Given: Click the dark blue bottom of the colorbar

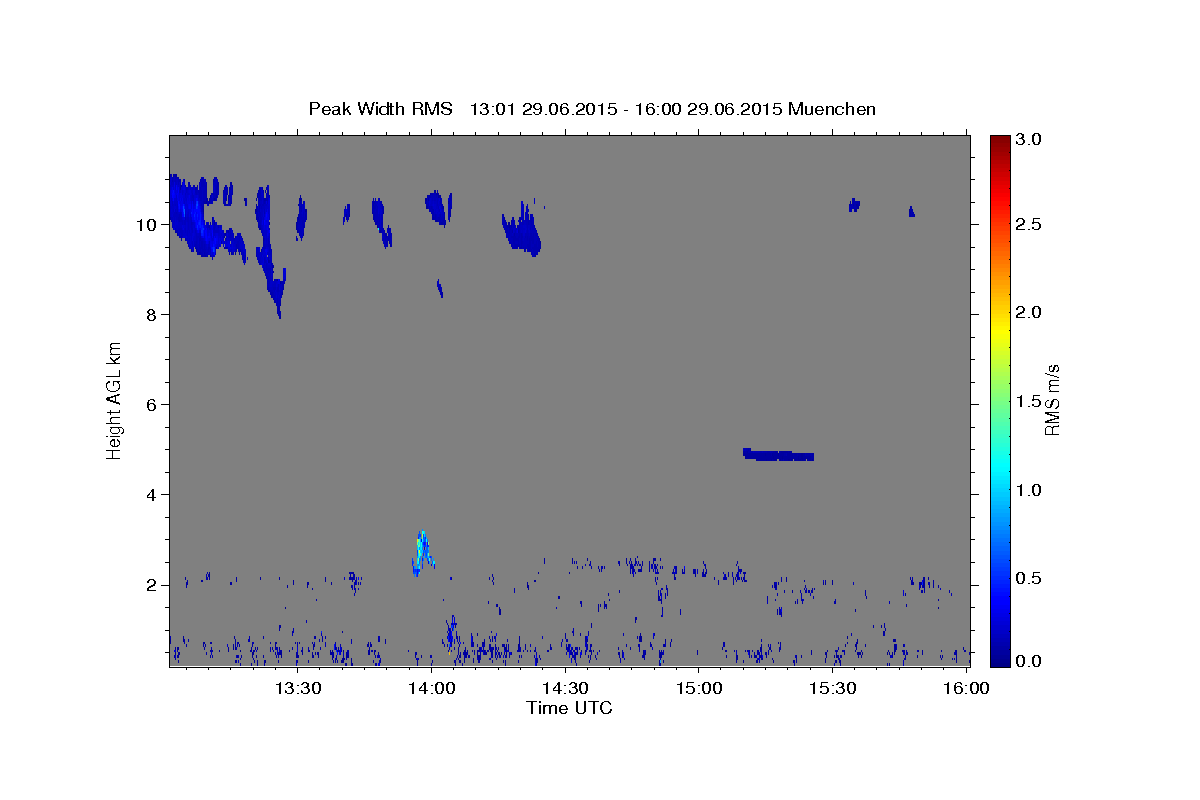Looking at the screenshot, I should point(999,655).
